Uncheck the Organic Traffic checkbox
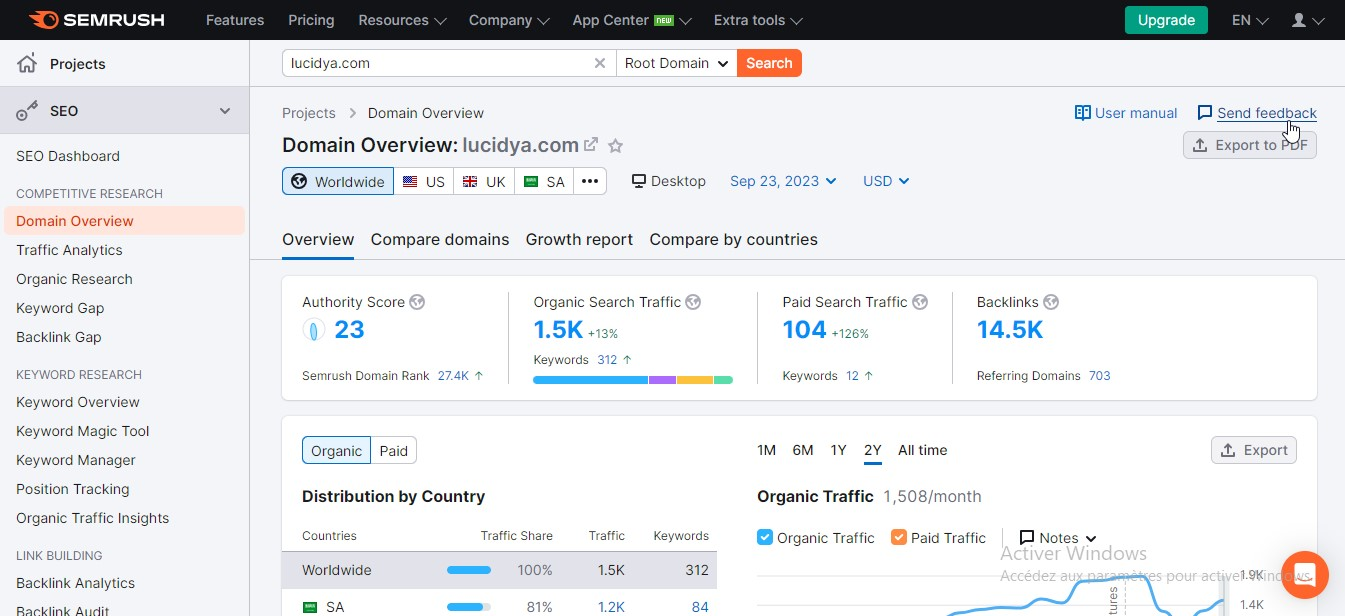Screen dimensions: 1345x616 (x=765, y=537)
